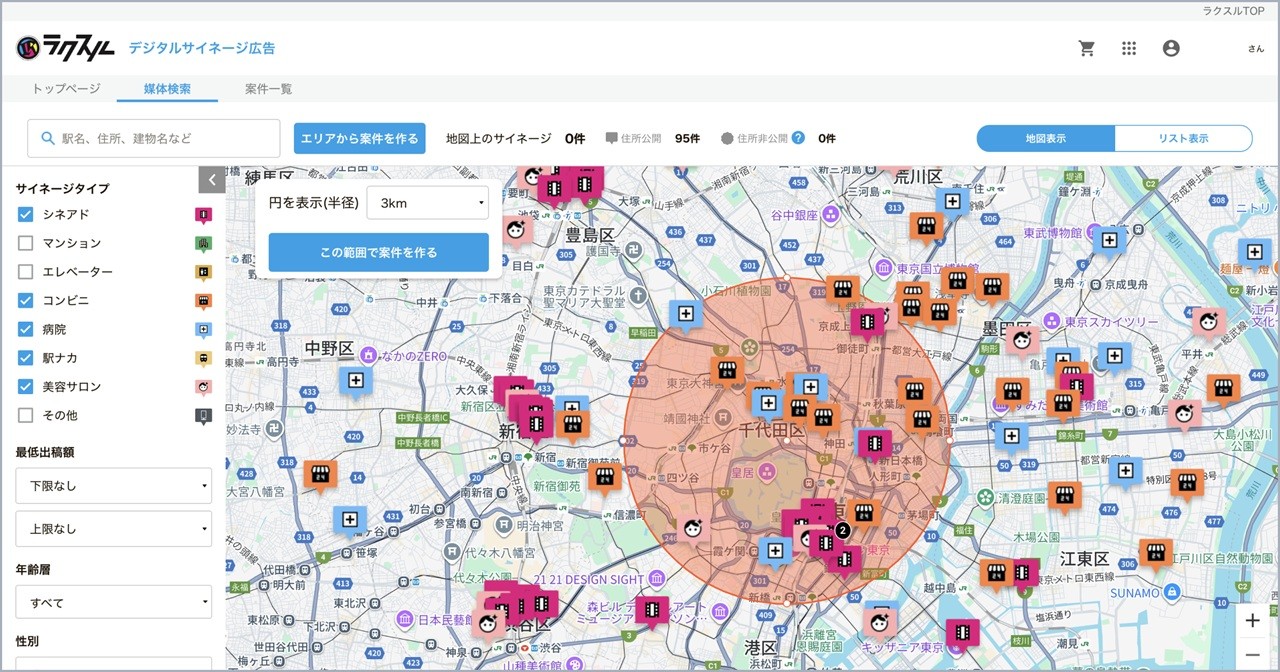Viewport: 1280px width, 672px height.
Task: Click the エリアから案件を作る button
Action: pos(360,138)
